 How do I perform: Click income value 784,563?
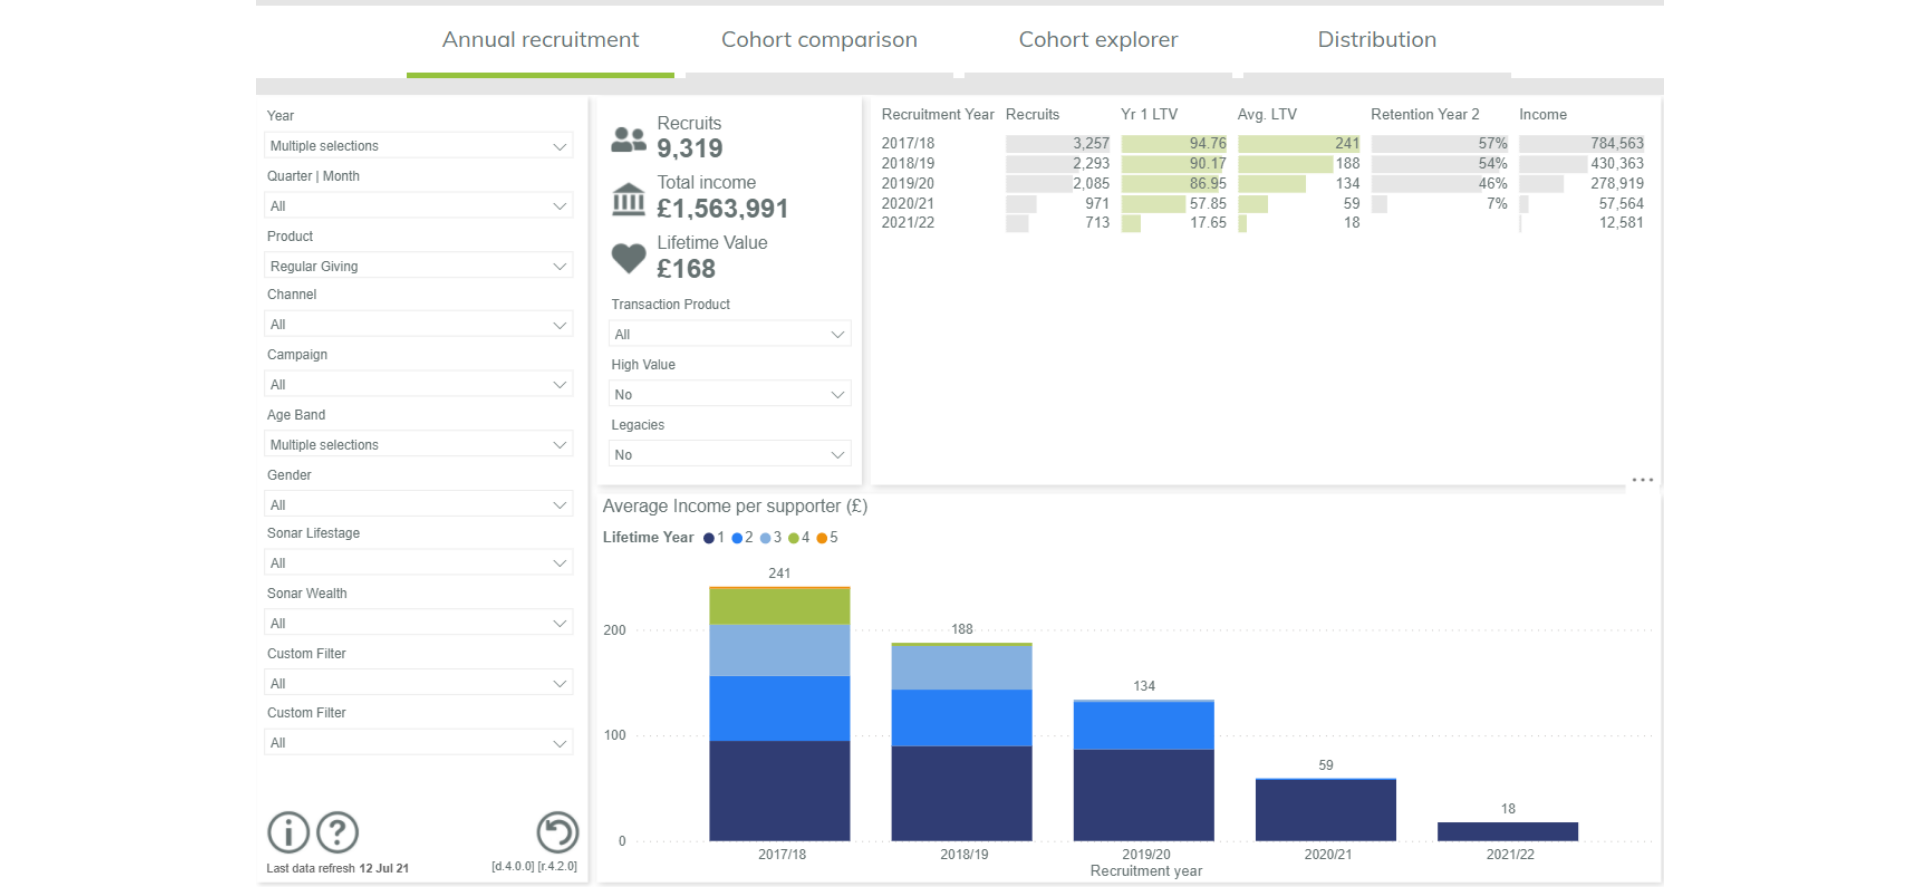click(1617, 143)
